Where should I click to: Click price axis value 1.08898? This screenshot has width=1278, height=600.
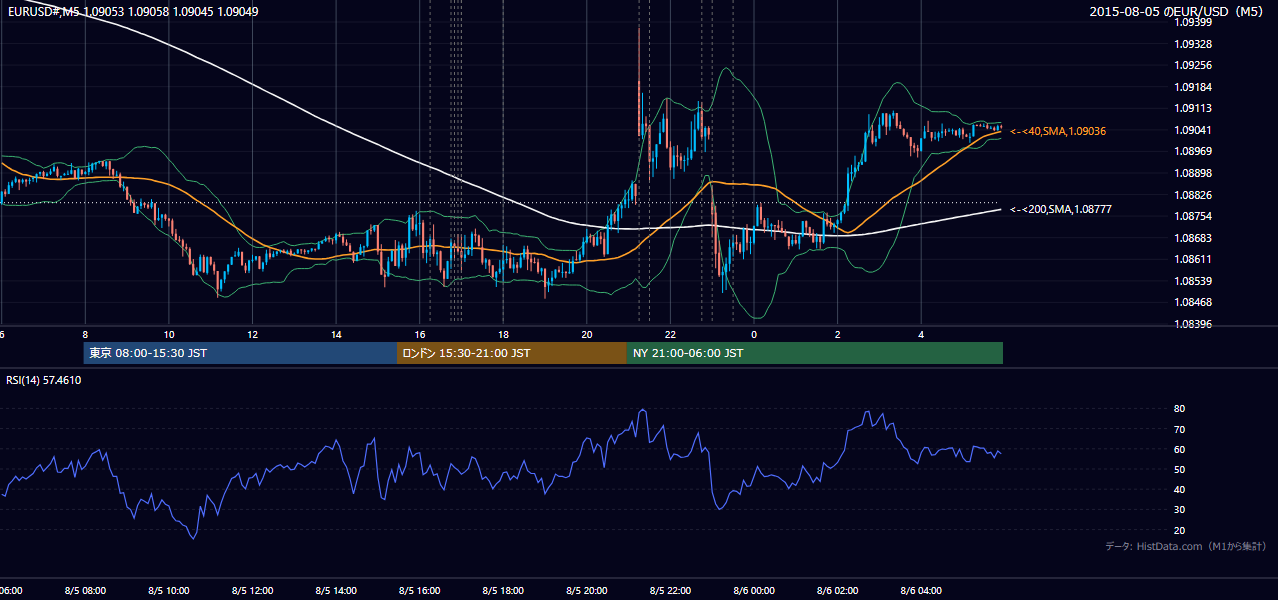1193,173
